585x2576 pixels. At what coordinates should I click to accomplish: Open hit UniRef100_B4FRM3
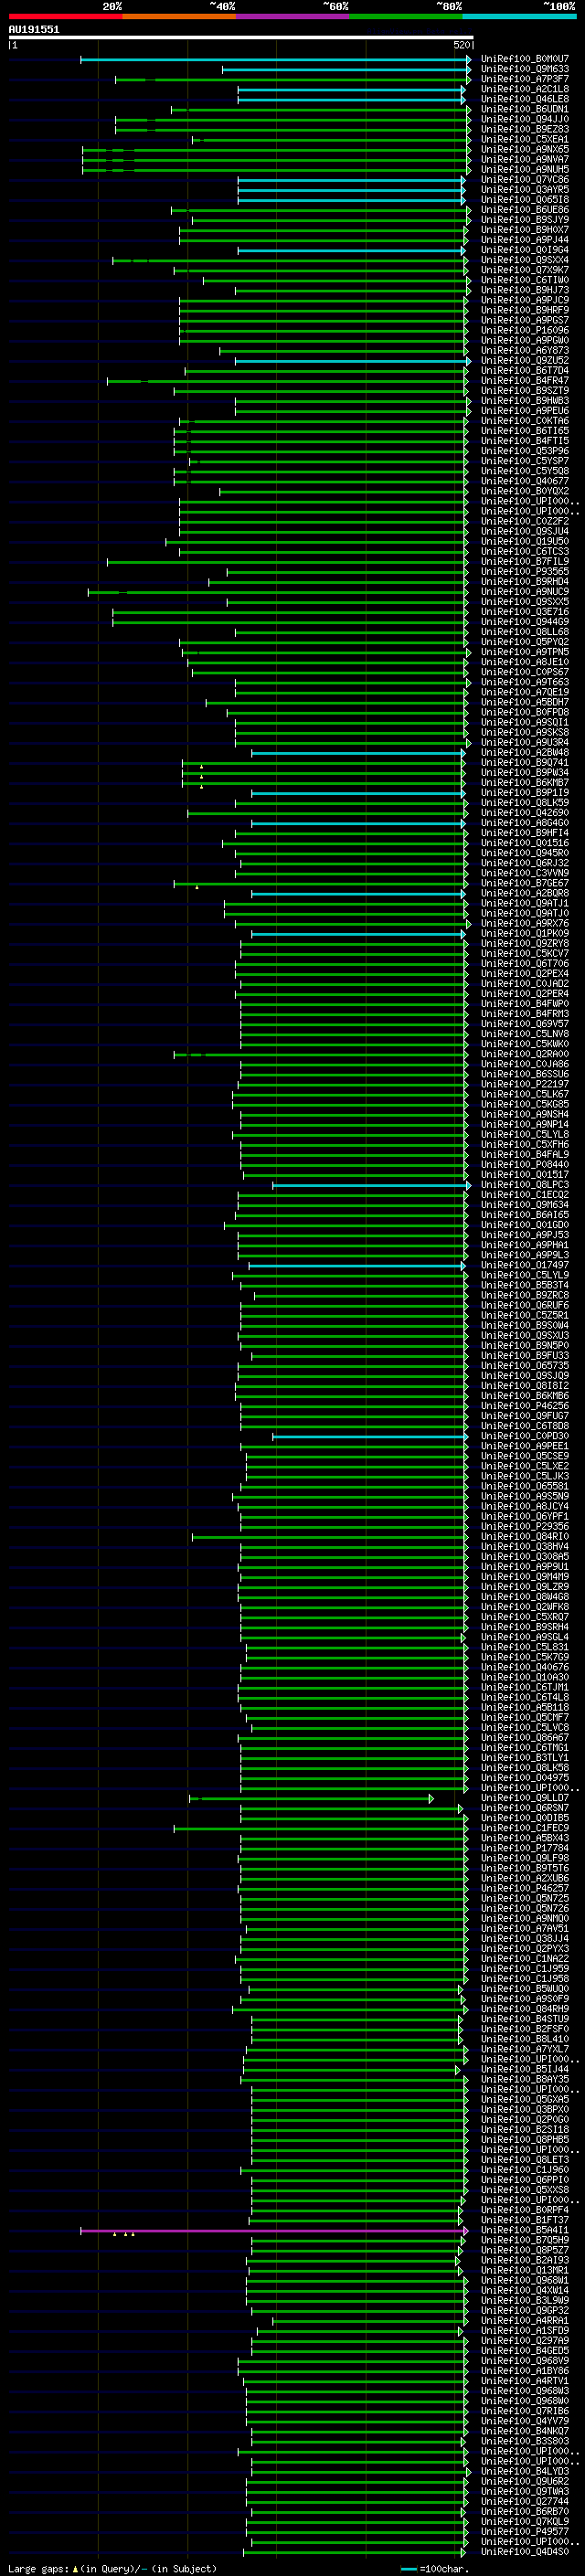[525, 1014]
